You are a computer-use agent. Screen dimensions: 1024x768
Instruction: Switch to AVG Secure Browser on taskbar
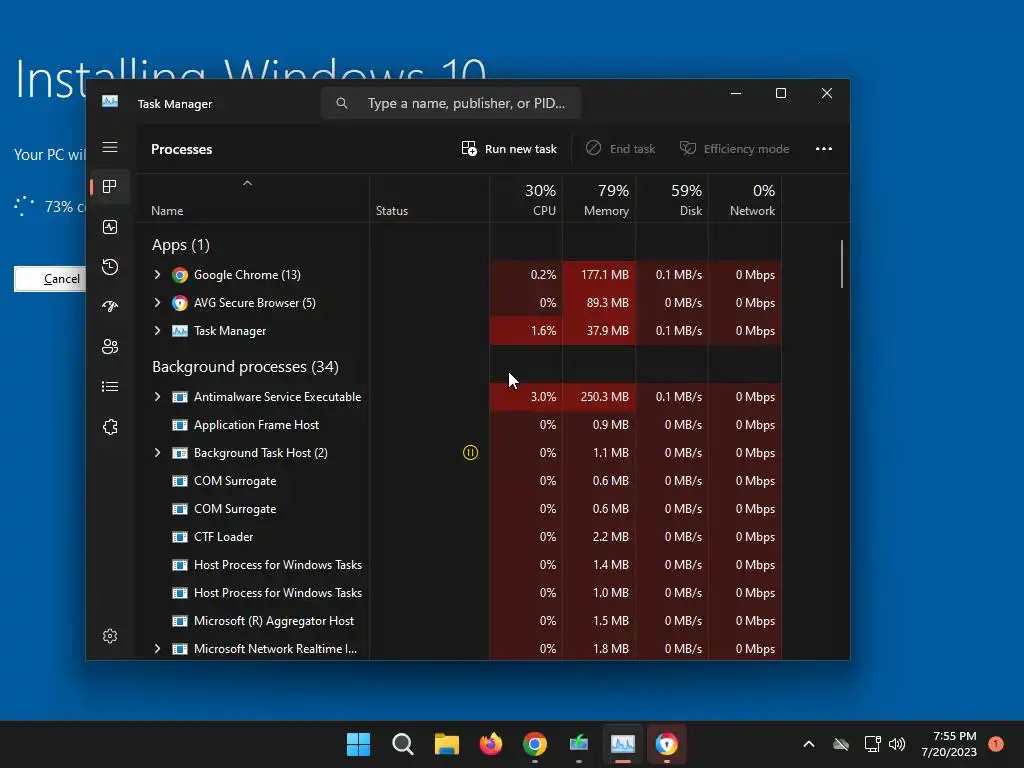tap(666, 744)
